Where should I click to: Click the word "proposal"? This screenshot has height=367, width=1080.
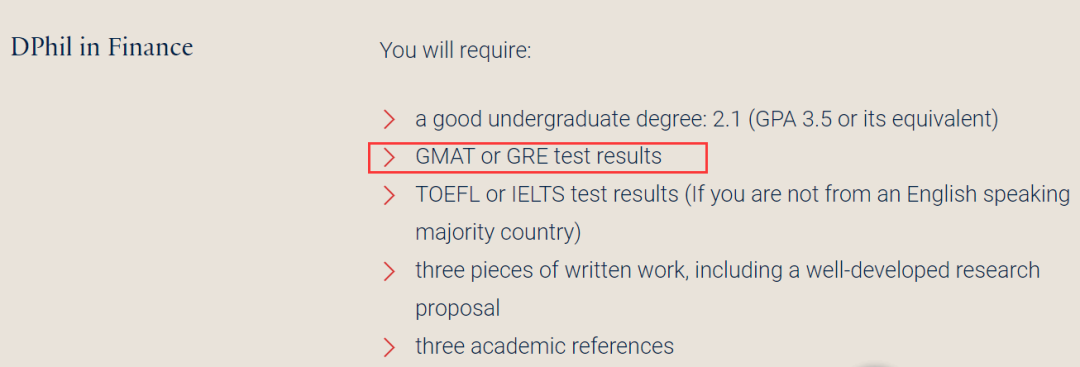(457, 308)
